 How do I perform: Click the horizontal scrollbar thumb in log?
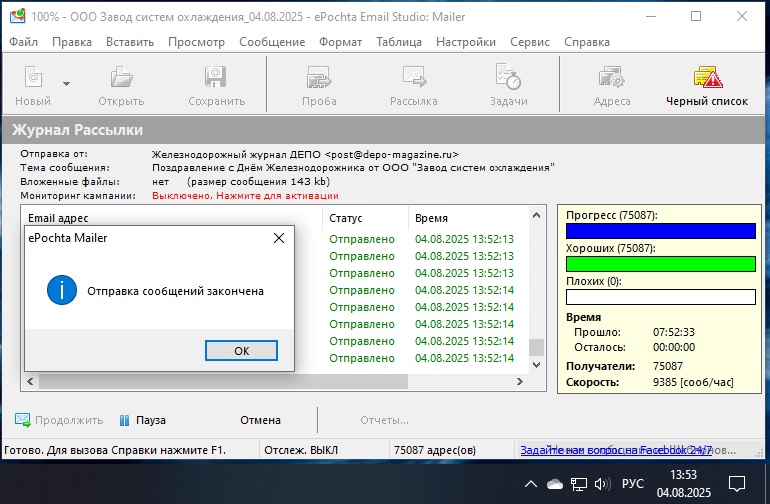click(x=223, y=382)
